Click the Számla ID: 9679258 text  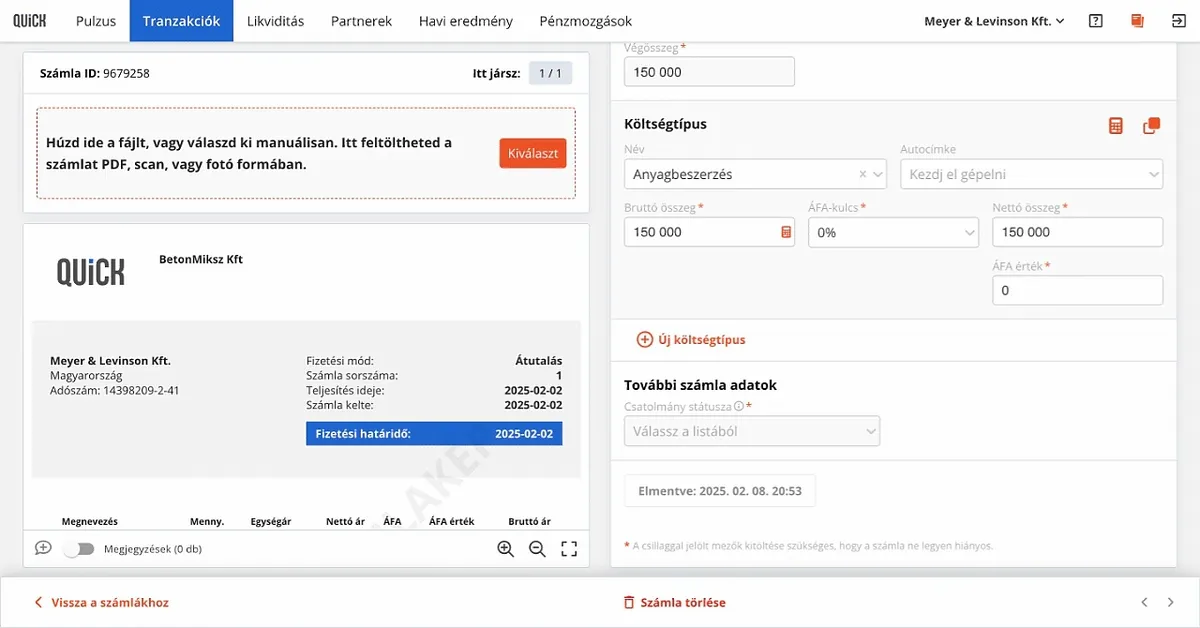[x=94, y=73]
